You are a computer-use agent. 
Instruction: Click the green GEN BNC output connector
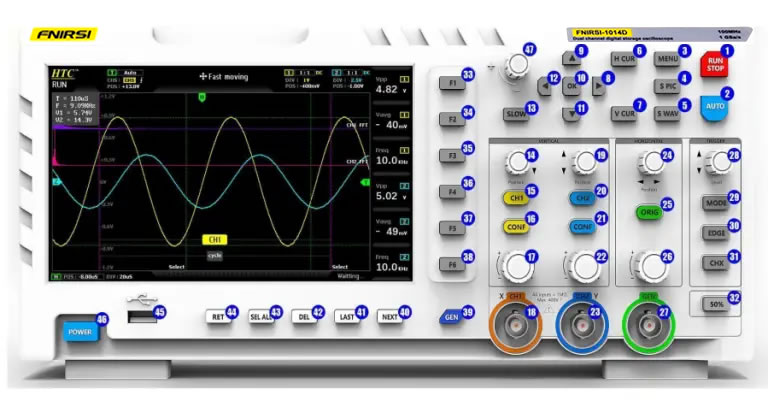point(649,324)
